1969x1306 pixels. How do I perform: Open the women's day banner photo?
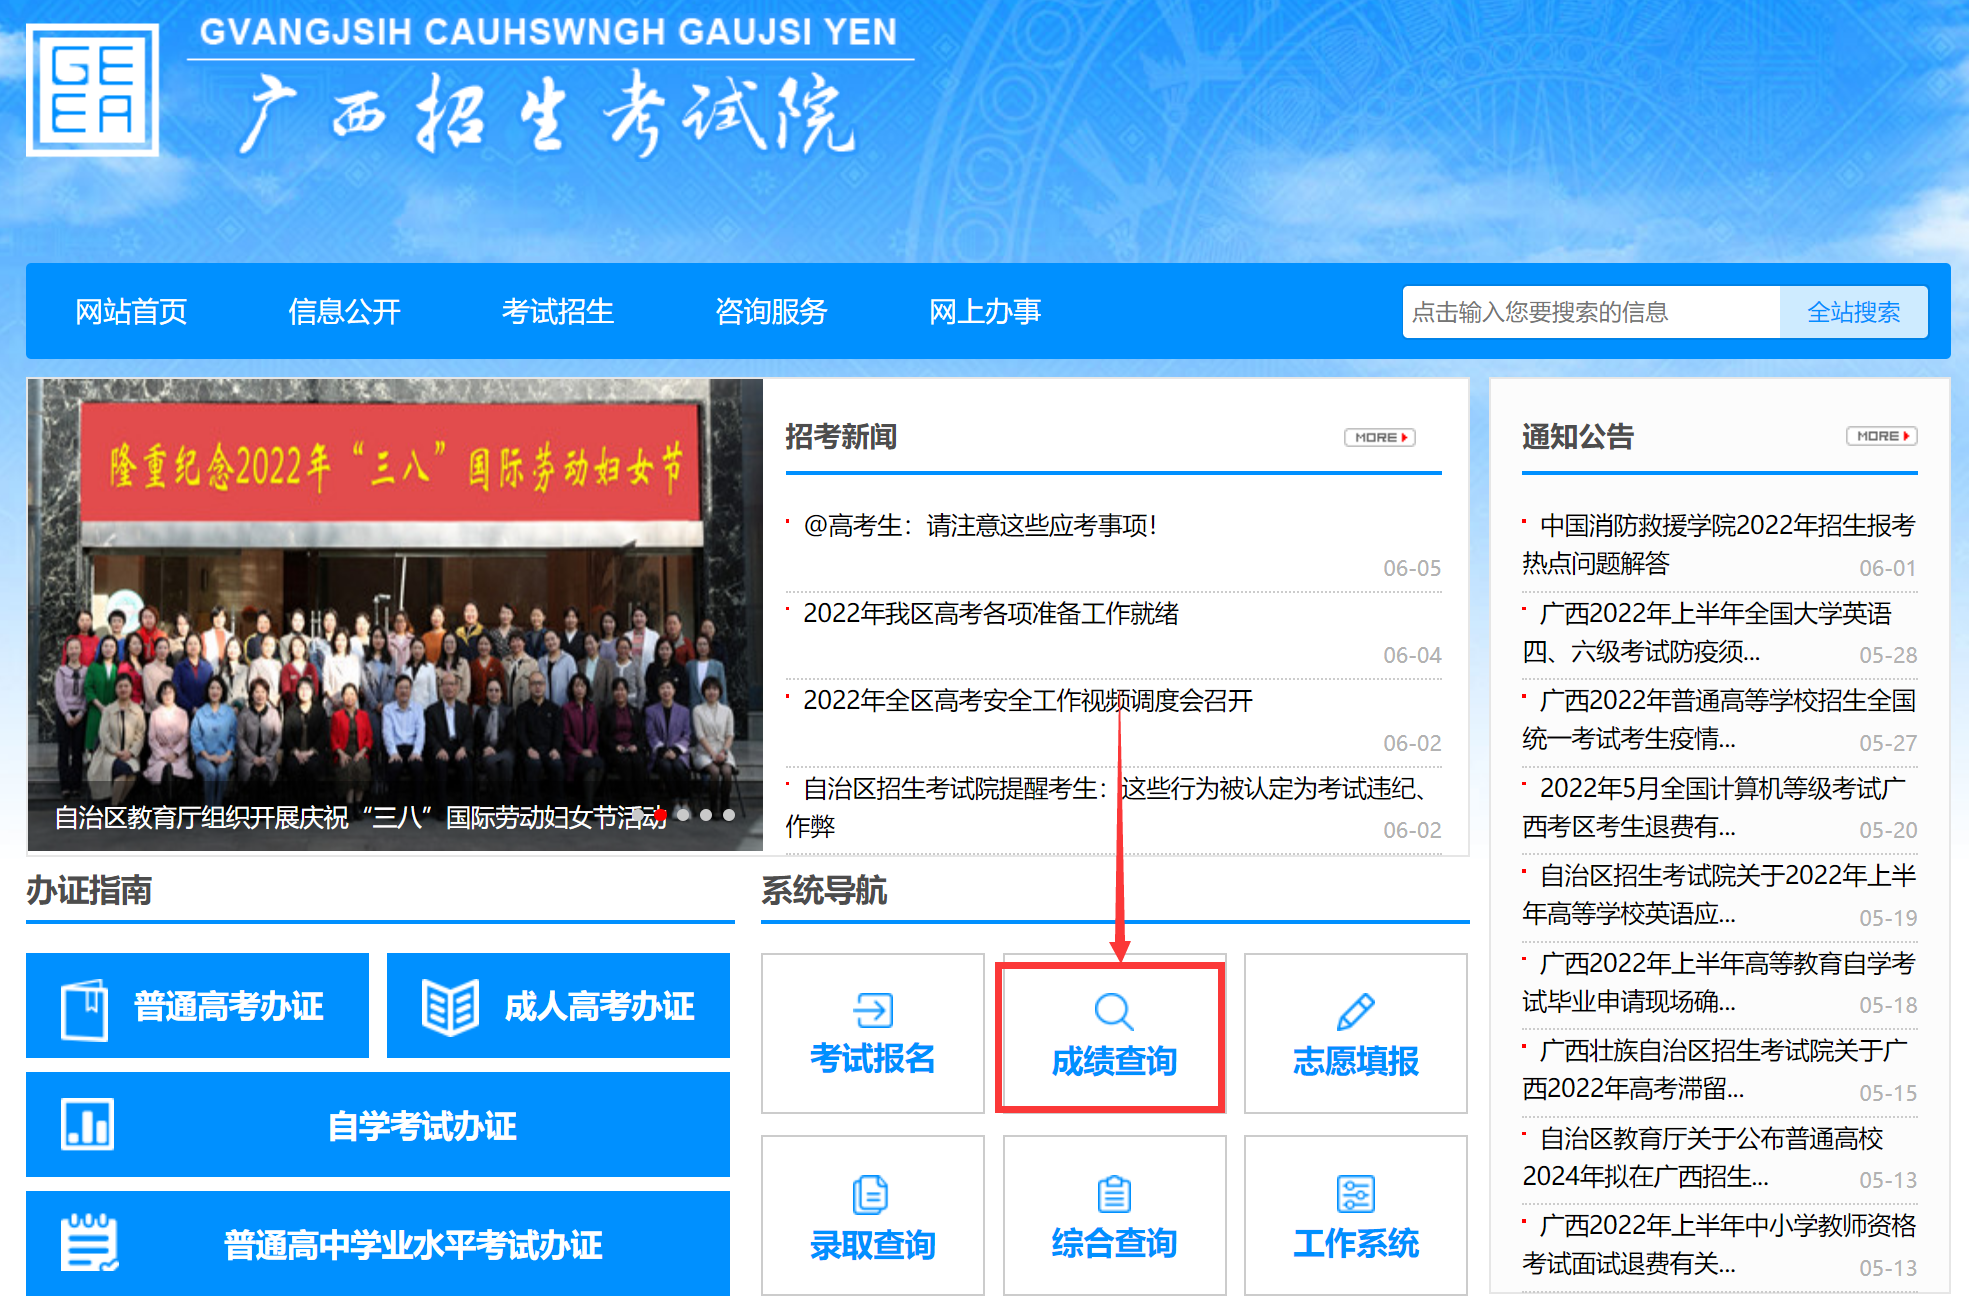pyautogui.click(x=395, y=600)
